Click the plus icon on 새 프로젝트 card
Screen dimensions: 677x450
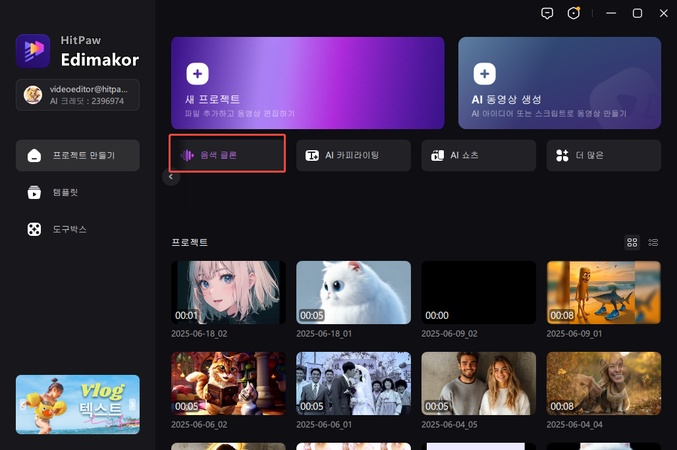197,74
